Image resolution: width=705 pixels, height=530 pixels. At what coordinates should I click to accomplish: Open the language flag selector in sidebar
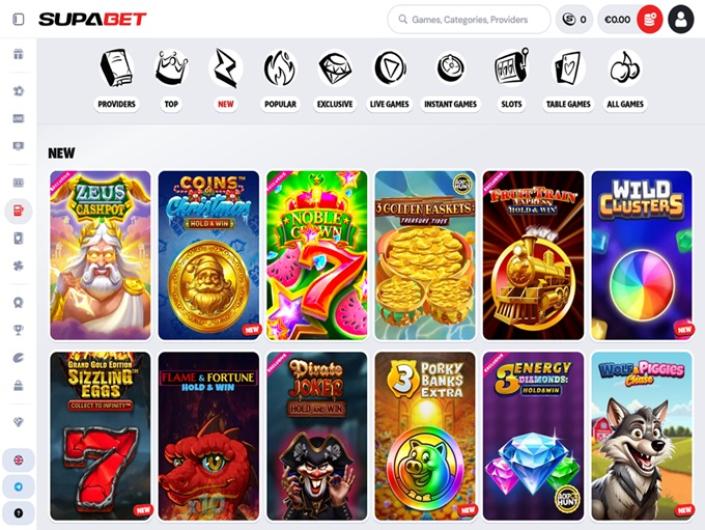(x=18, y=460)
